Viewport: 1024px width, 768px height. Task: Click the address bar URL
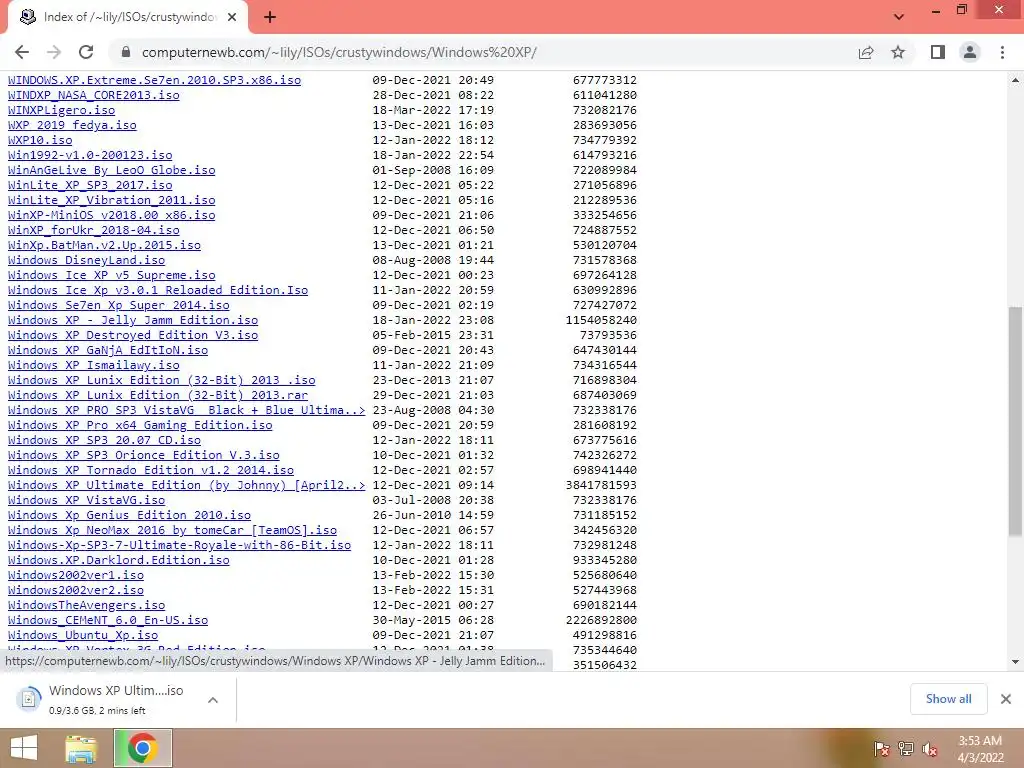click(339, 52)
